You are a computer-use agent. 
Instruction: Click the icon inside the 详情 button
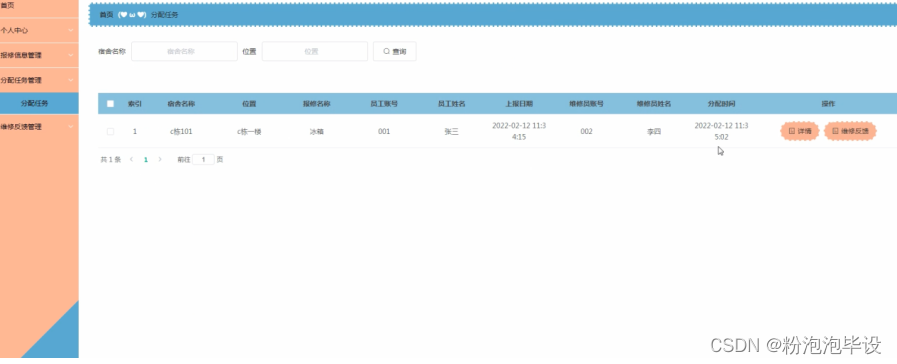point(792,131)
